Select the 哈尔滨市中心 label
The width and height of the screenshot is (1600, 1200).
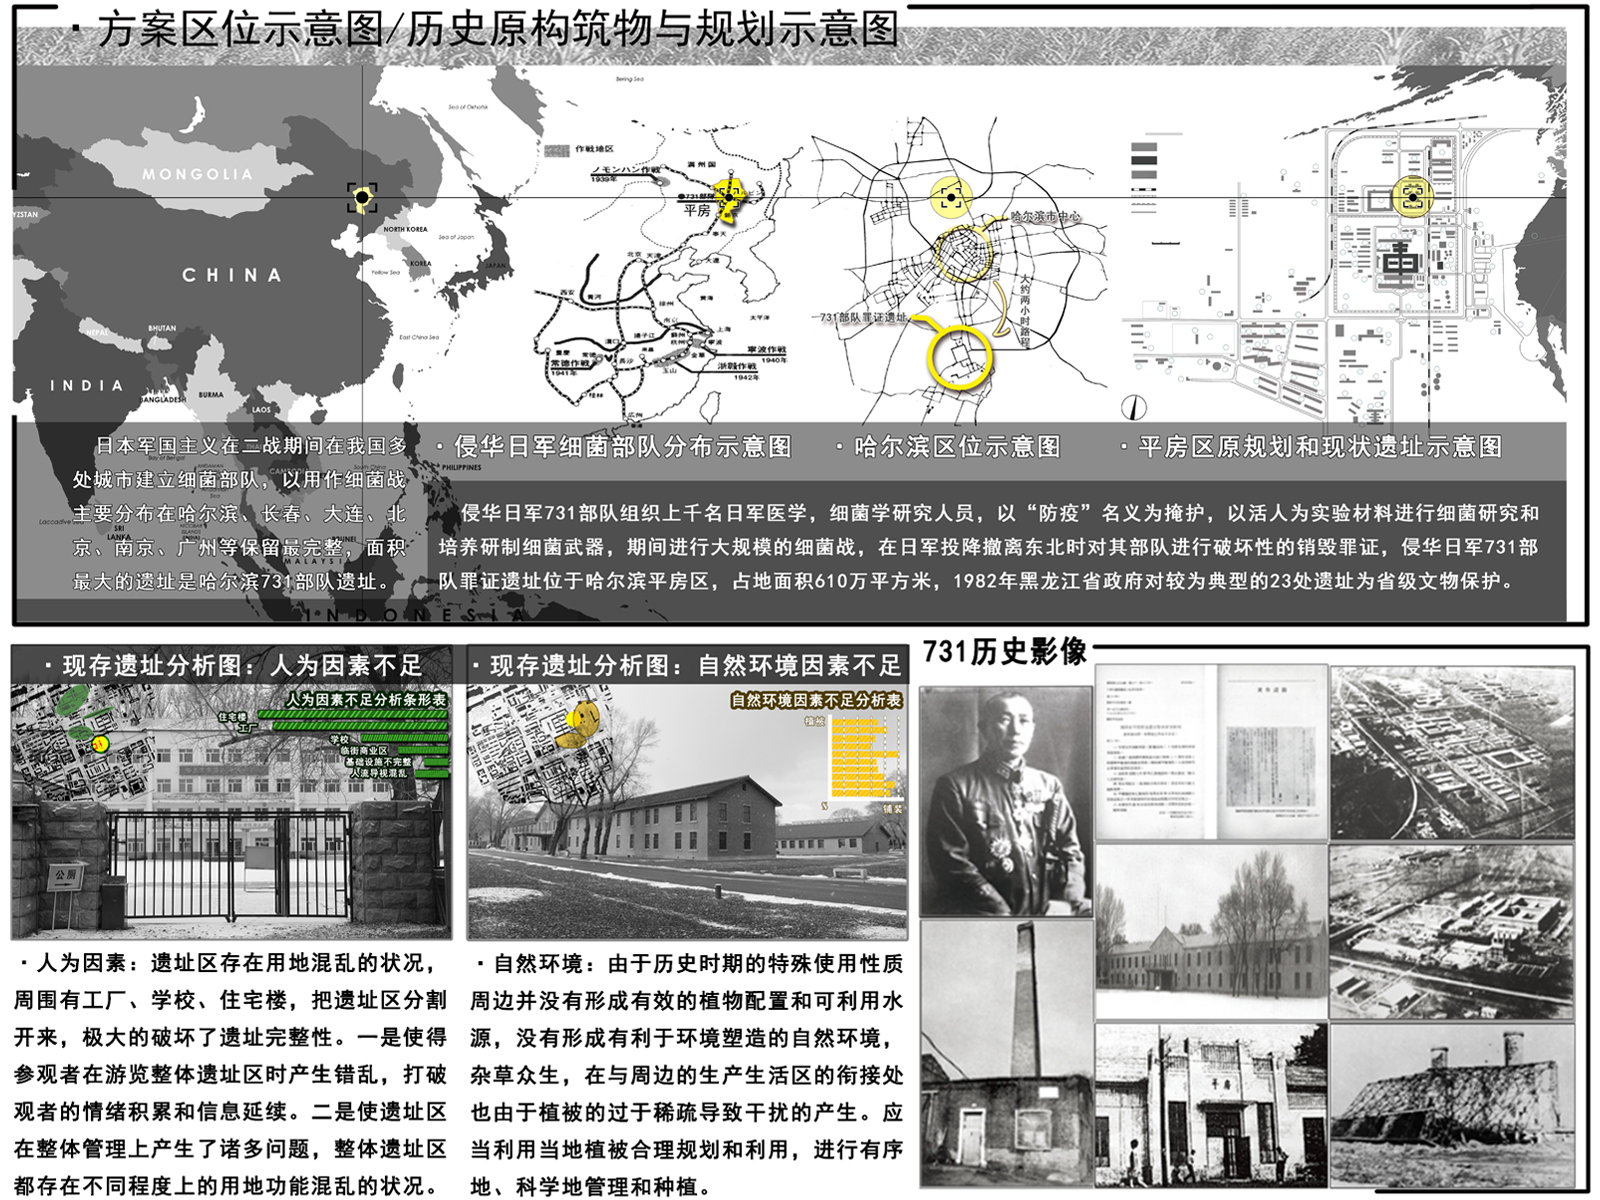pos(1044,216)
